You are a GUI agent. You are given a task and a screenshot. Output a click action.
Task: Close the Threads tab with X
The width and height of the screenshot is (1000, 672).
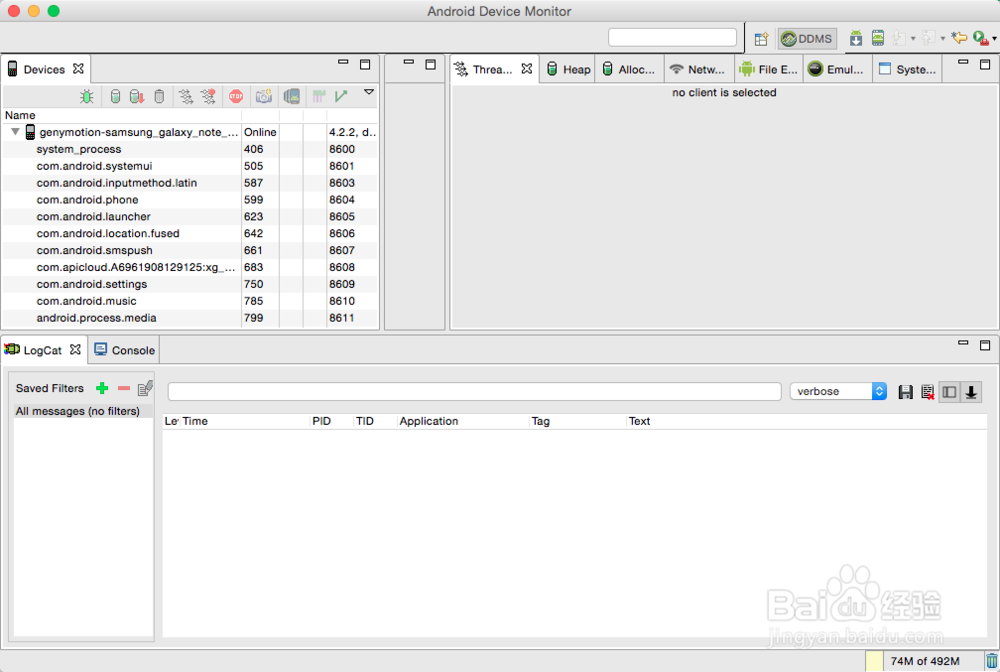527,69
